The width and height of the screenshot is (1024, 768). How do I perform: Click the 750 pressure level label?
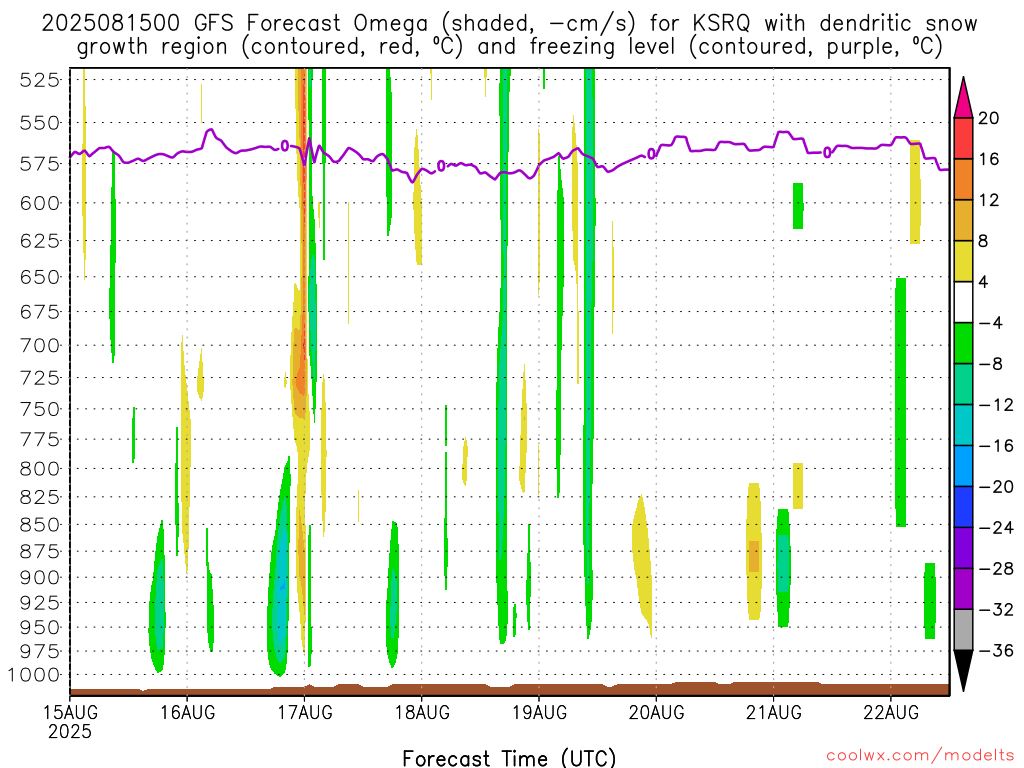point(40,409)
